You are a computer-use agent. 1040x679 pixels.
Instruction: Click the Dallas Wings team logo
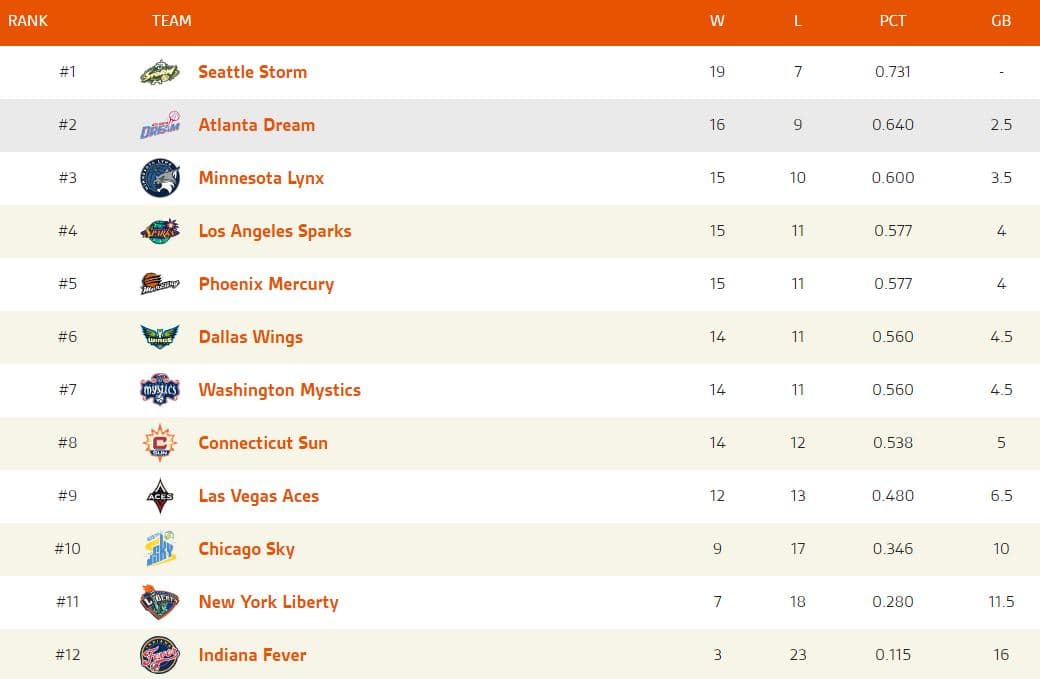click(158, 337)
